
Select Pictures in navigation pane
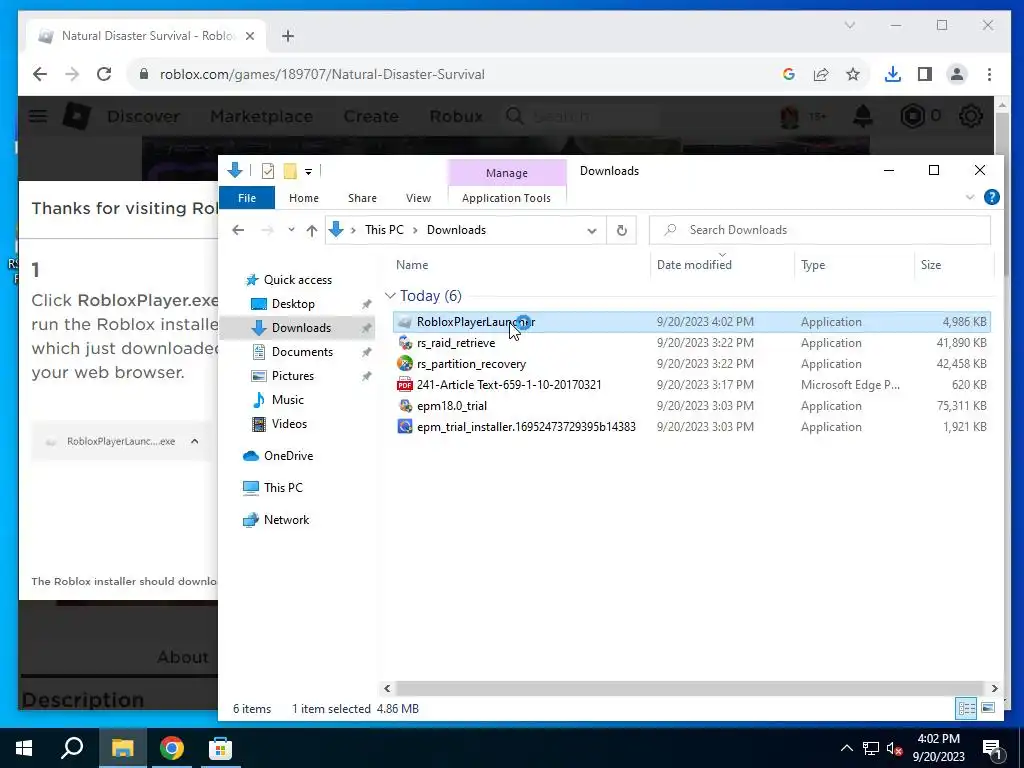tap(293, 376)
